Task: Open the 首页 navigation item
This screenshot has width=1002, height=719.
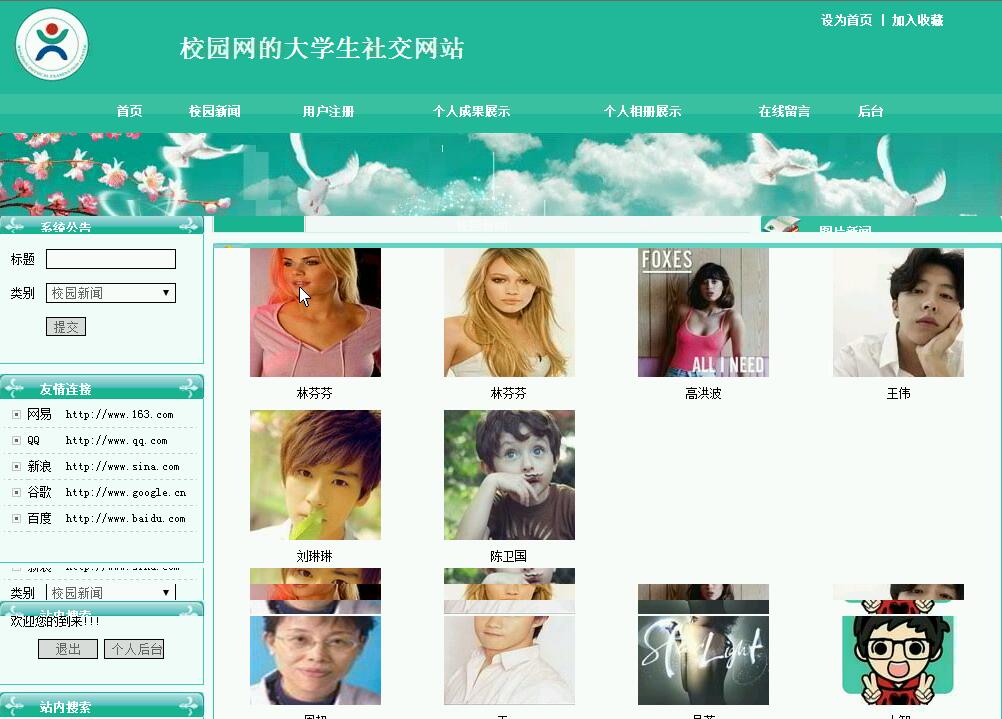Action: 129,111
